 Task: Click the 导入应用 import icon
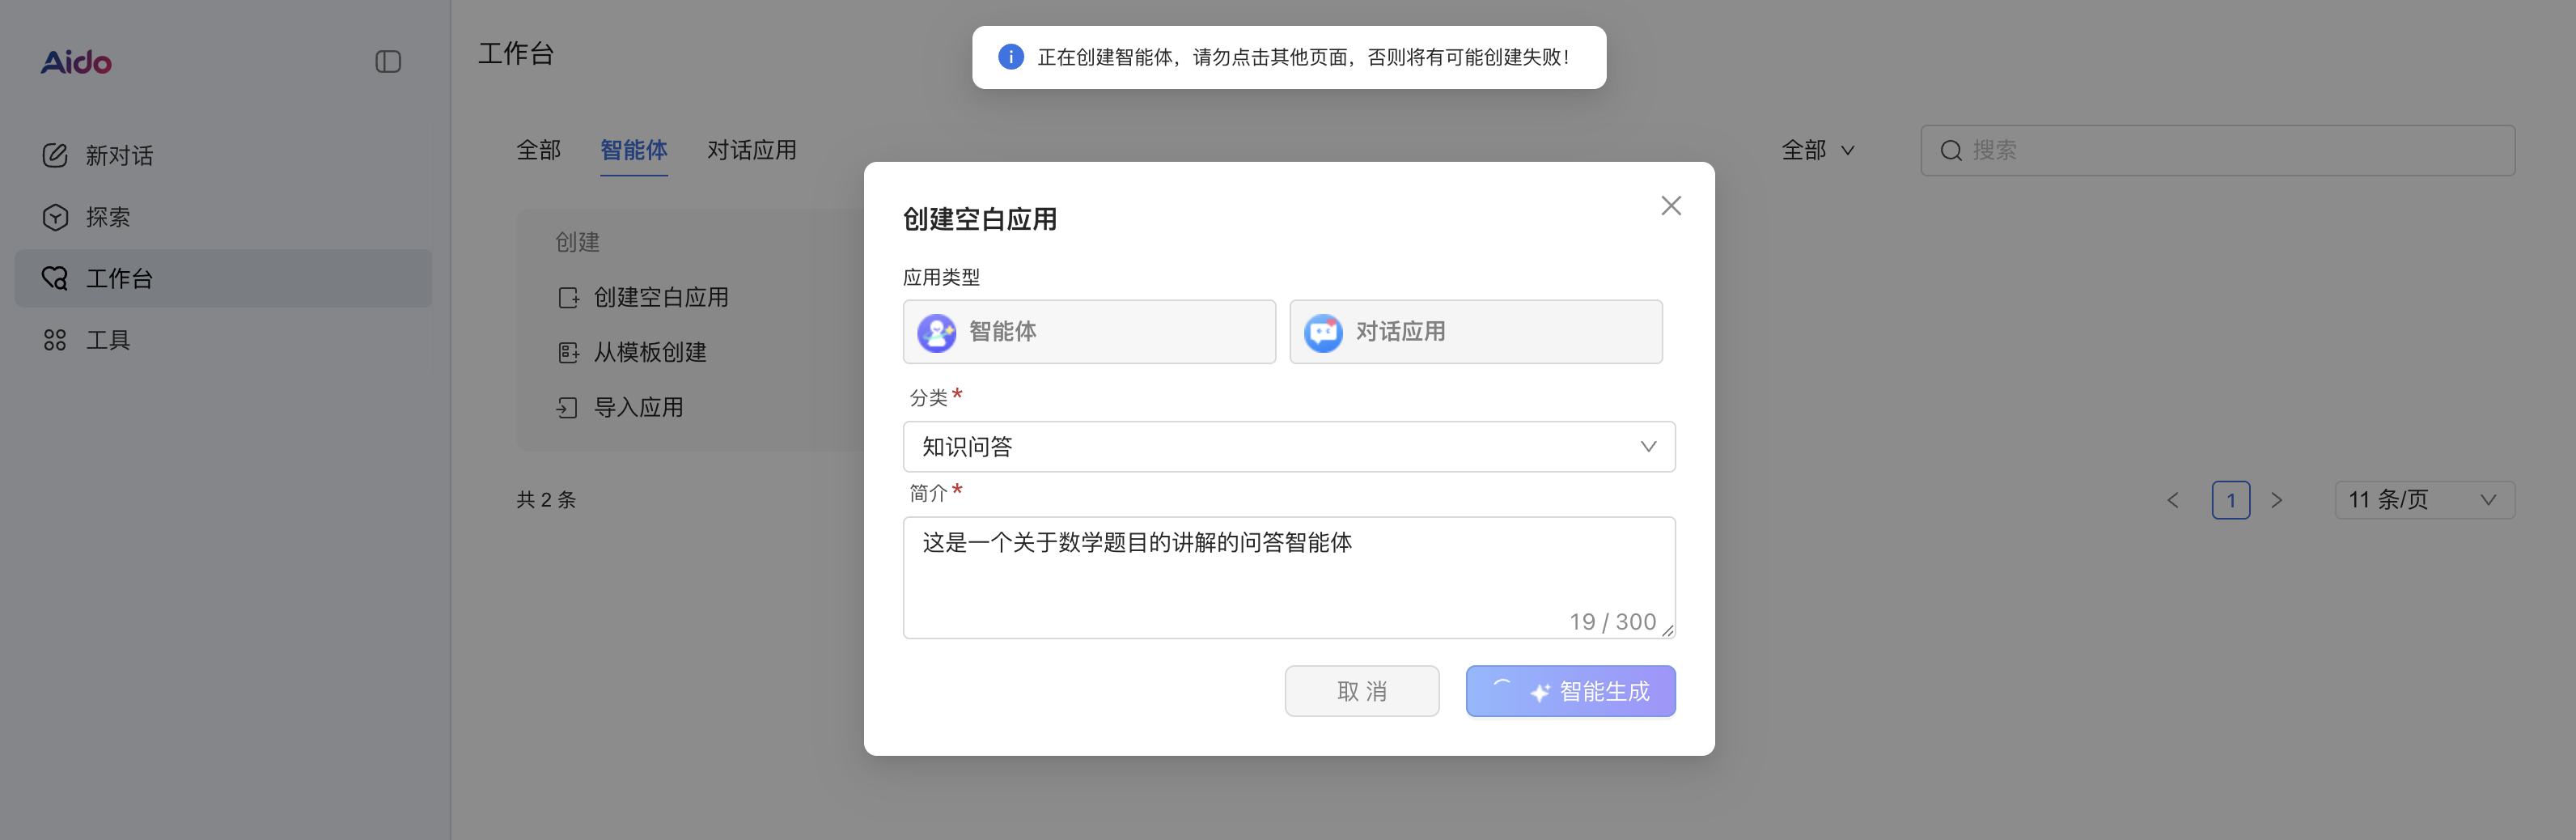click(568, 407)
